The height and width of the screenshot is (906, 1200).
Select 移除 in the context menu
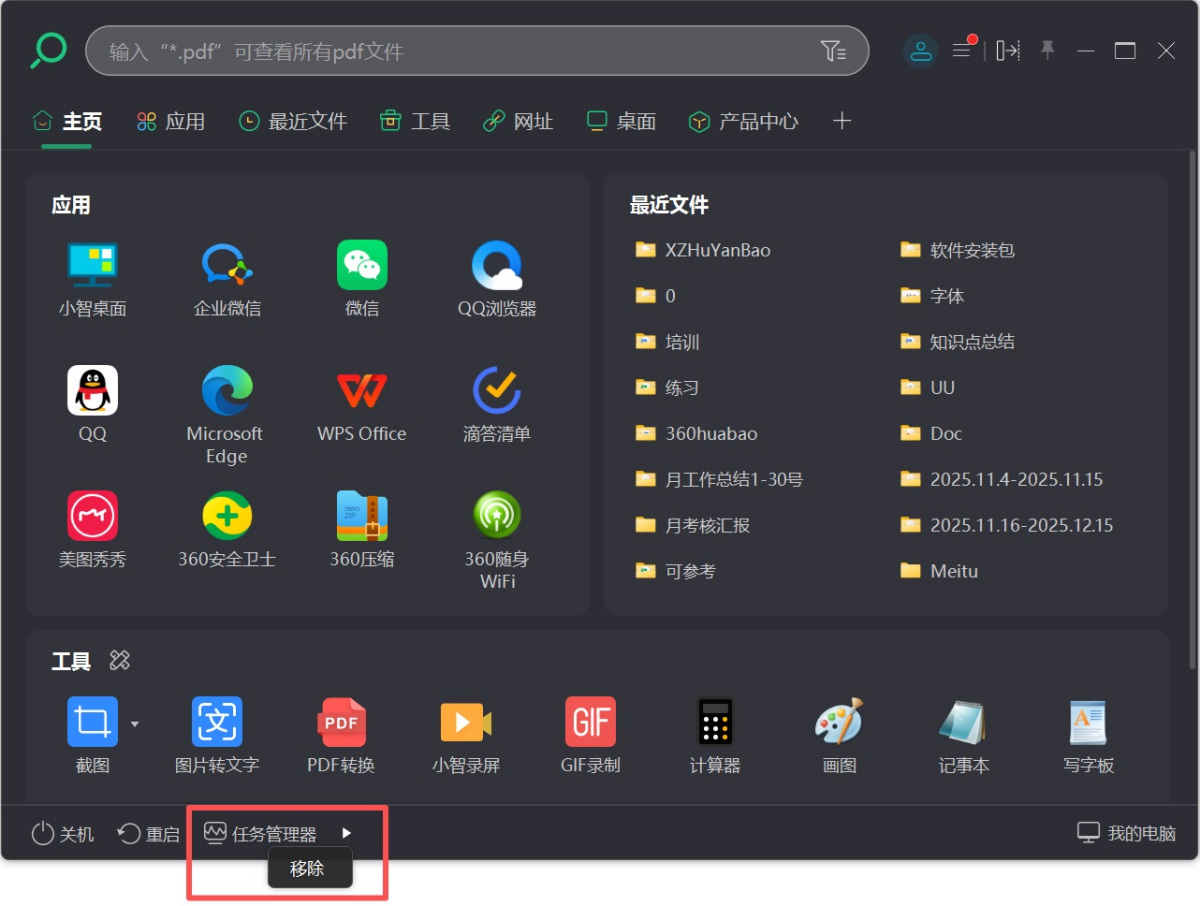(309, 868)
